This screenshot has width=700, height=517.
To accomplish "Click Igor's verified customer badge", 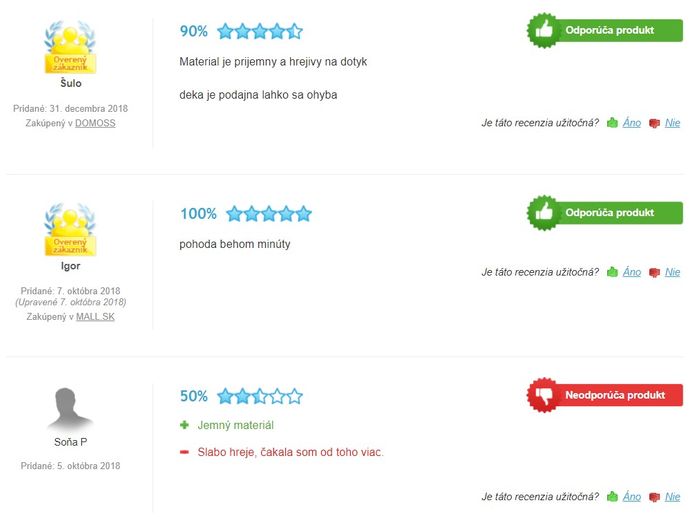I will (x=70, y=229).
